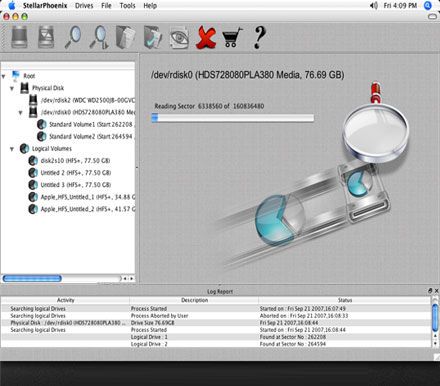Click the toolbar toggle pill button
Viewport: 440px width, 386px height.
(x=432, y=16)
